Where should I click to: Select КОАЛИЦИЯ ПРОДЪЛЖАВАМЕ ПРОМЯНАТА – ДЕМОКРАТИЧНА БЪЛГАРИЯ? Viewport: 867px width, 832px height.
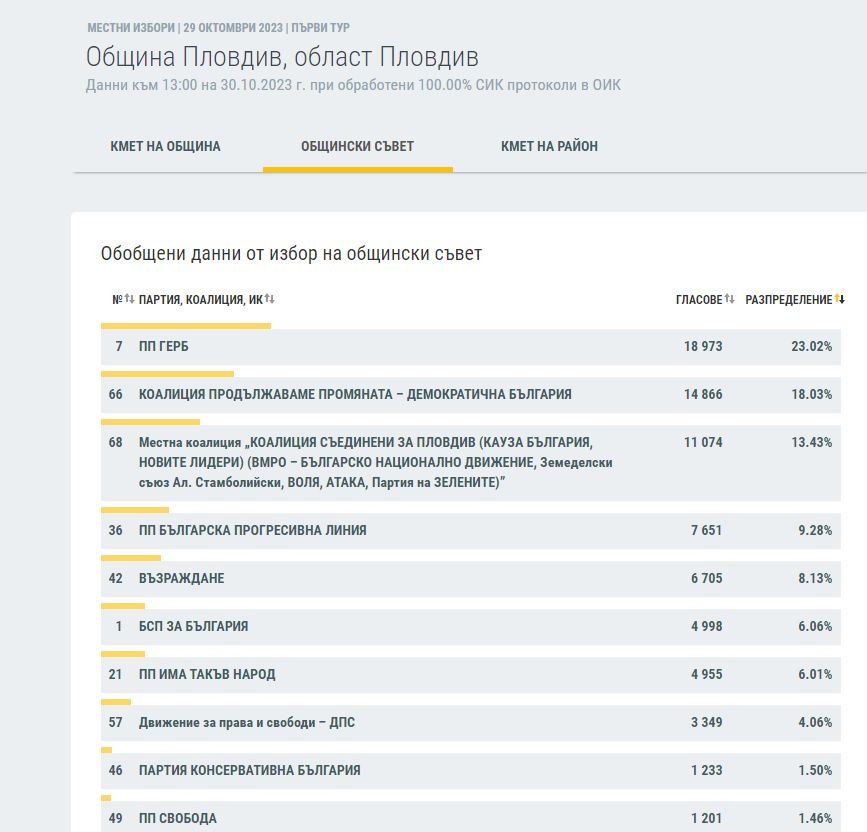(355, 395)
